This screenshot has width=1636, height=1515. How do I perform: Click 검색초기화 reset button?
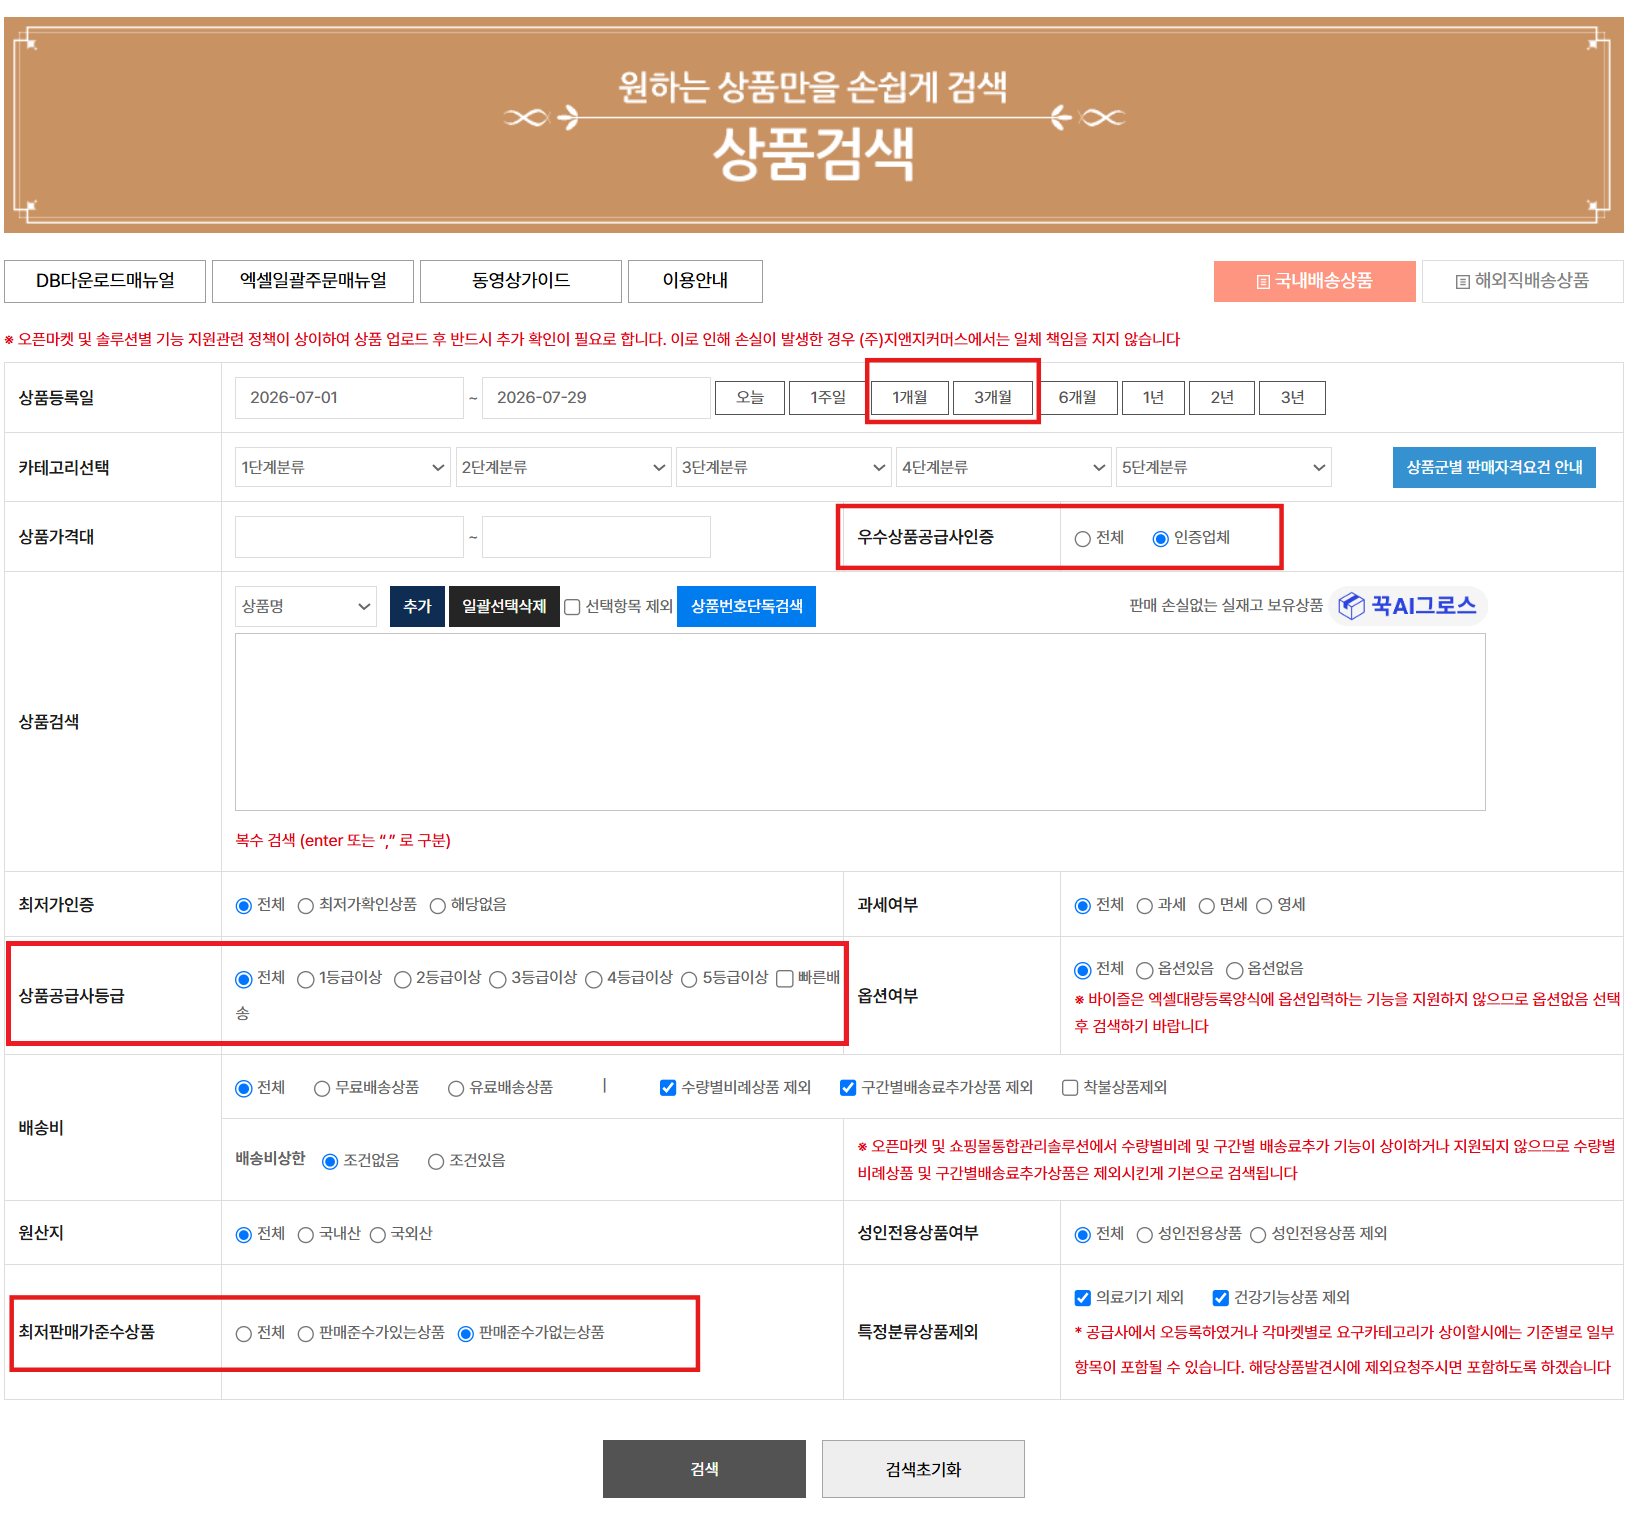pos(923,1469)
